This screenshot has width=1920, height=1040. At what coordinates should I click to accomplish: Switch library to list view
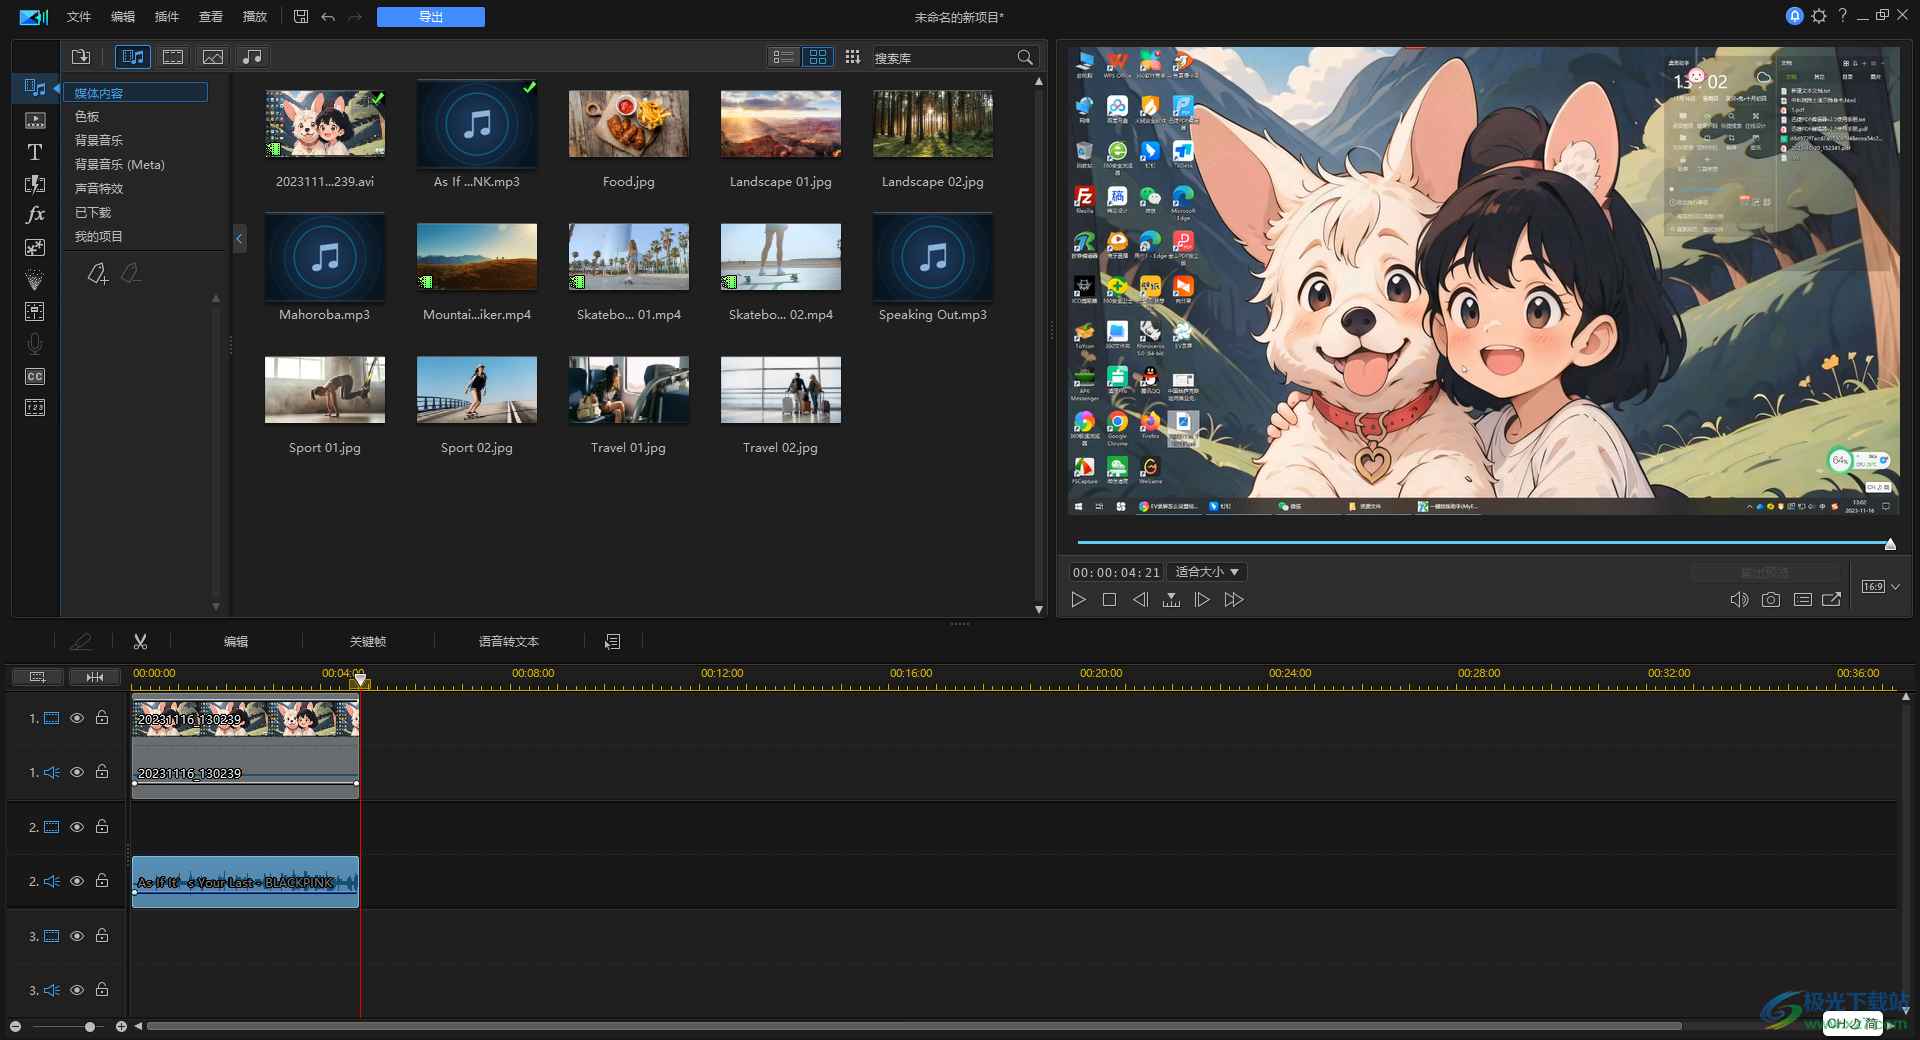[784, 57]
